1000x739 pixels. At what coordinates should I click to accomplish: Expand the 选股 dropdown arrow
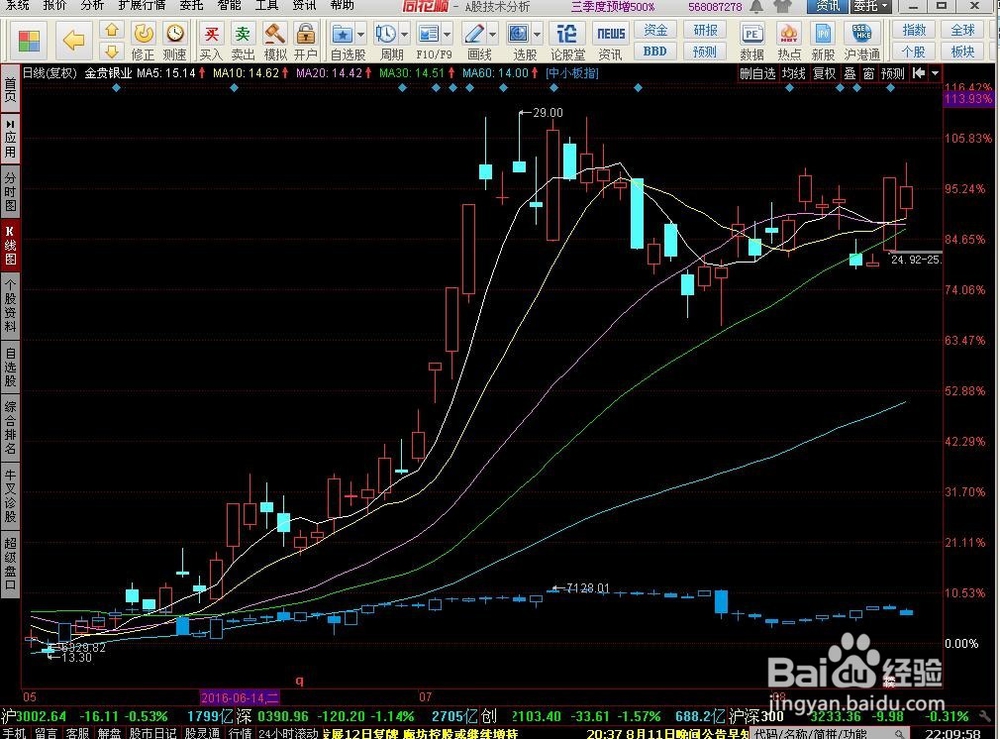point(536,34)
